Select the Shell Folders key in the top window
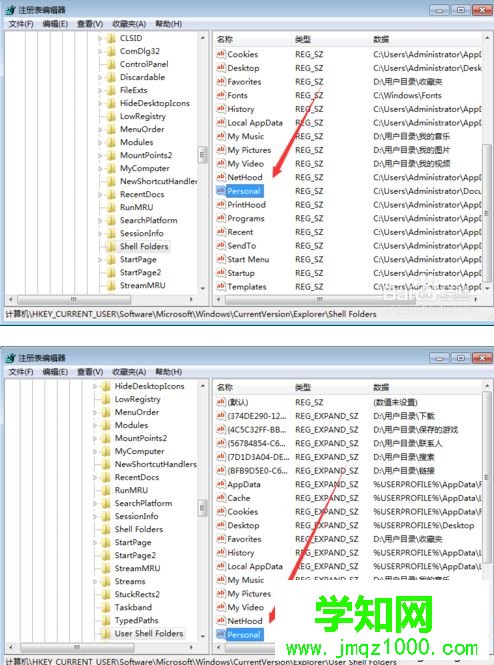494x665 pixels. tap(144, 246)
